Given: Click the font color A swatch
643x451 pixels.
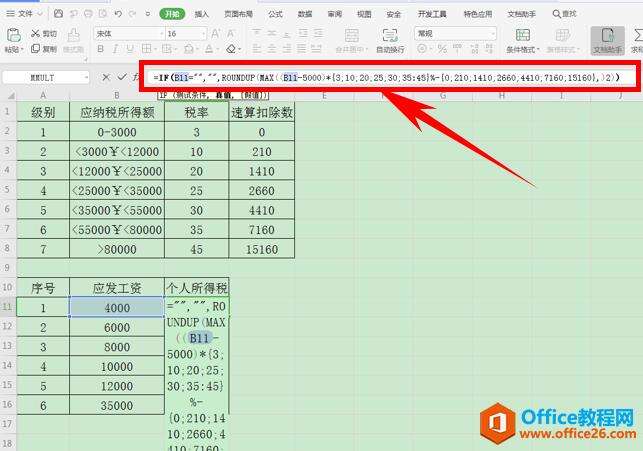Looking at the screenshot, I should [x=208, y=48].
